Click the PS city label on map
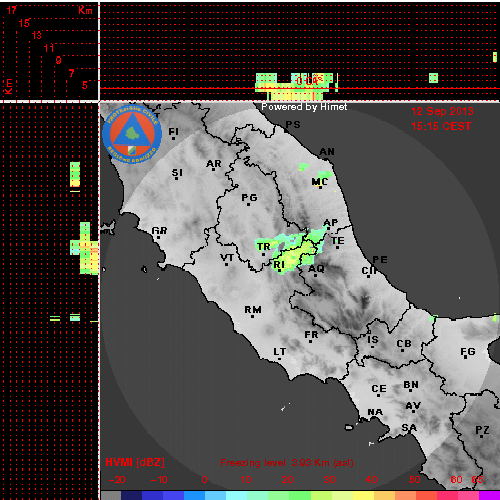Viewport: 500px width, 500px height. click(293, 125)
